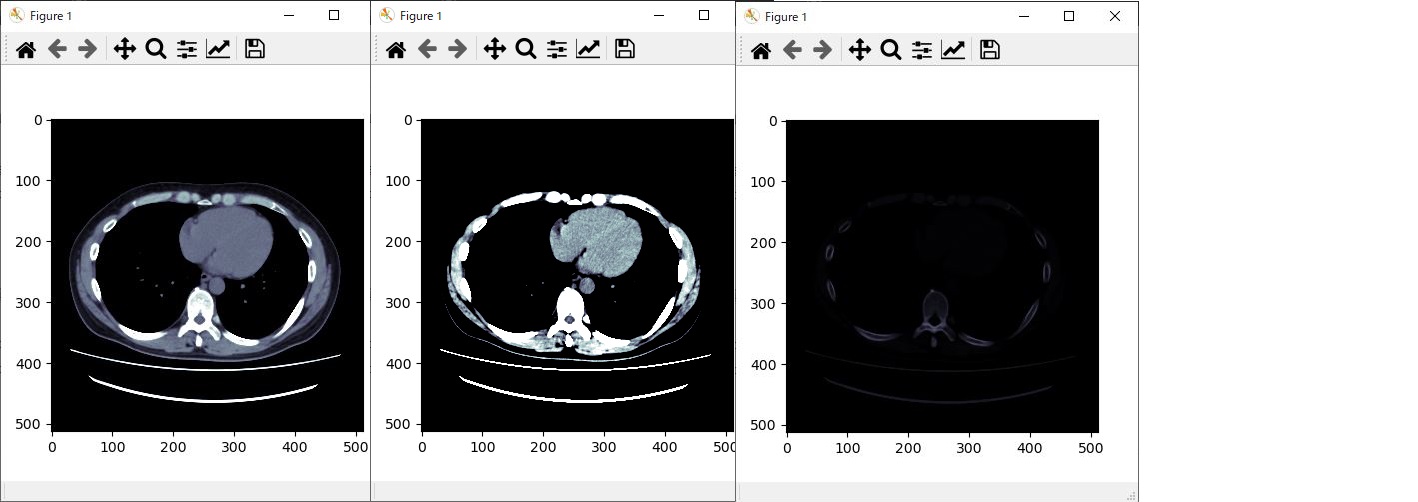Back to previous view in right window
This screenshot has height=502, width=1418.
(x=792, y=50)
